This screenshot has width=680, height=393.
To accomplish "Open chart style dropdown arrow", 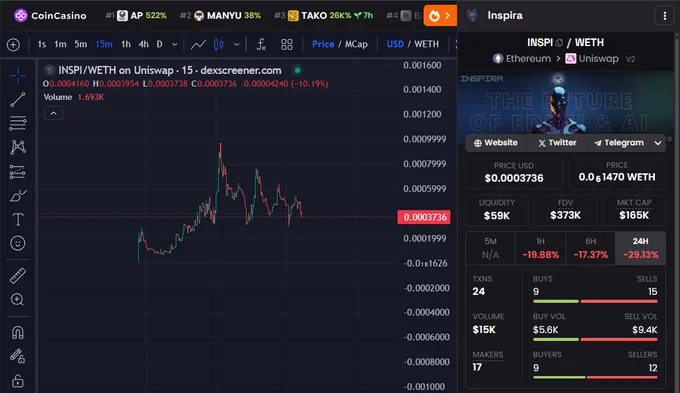I will [236, 44].
